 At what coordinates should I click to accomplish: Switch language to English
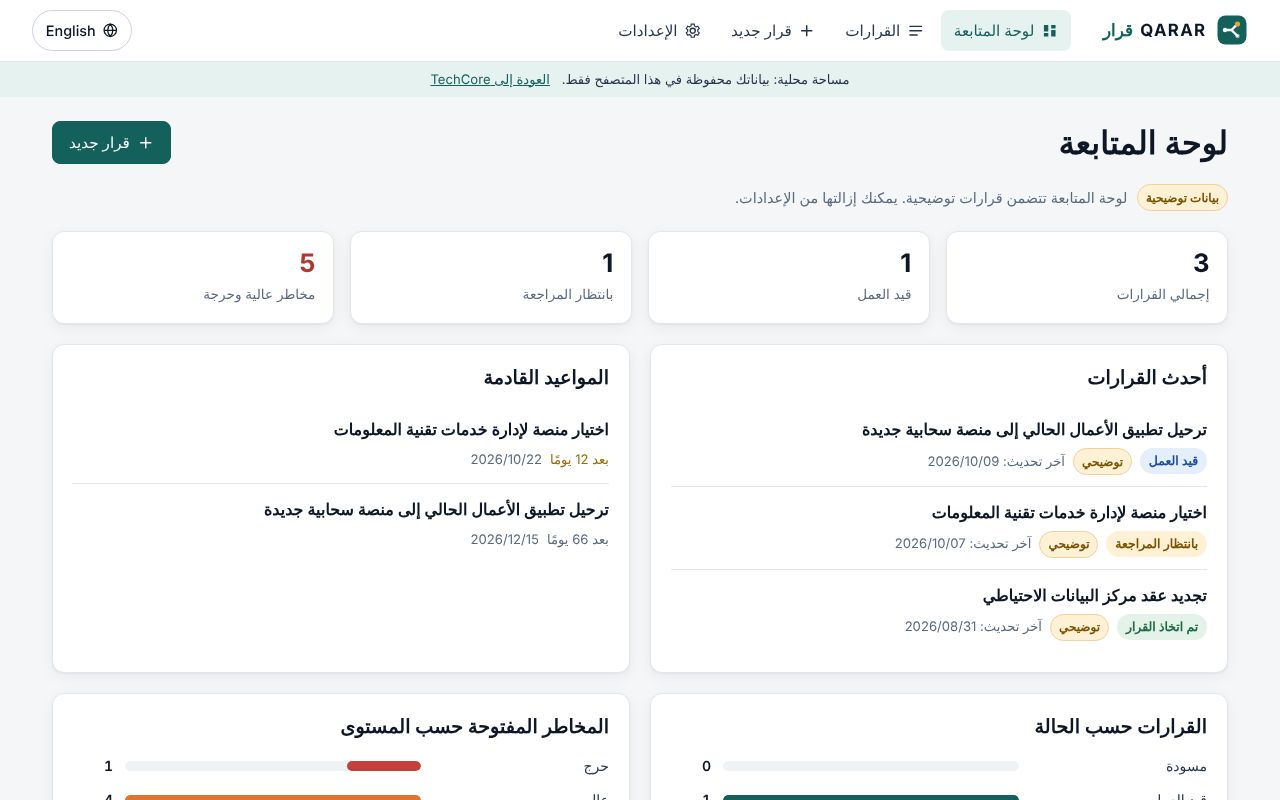point(82,31)
